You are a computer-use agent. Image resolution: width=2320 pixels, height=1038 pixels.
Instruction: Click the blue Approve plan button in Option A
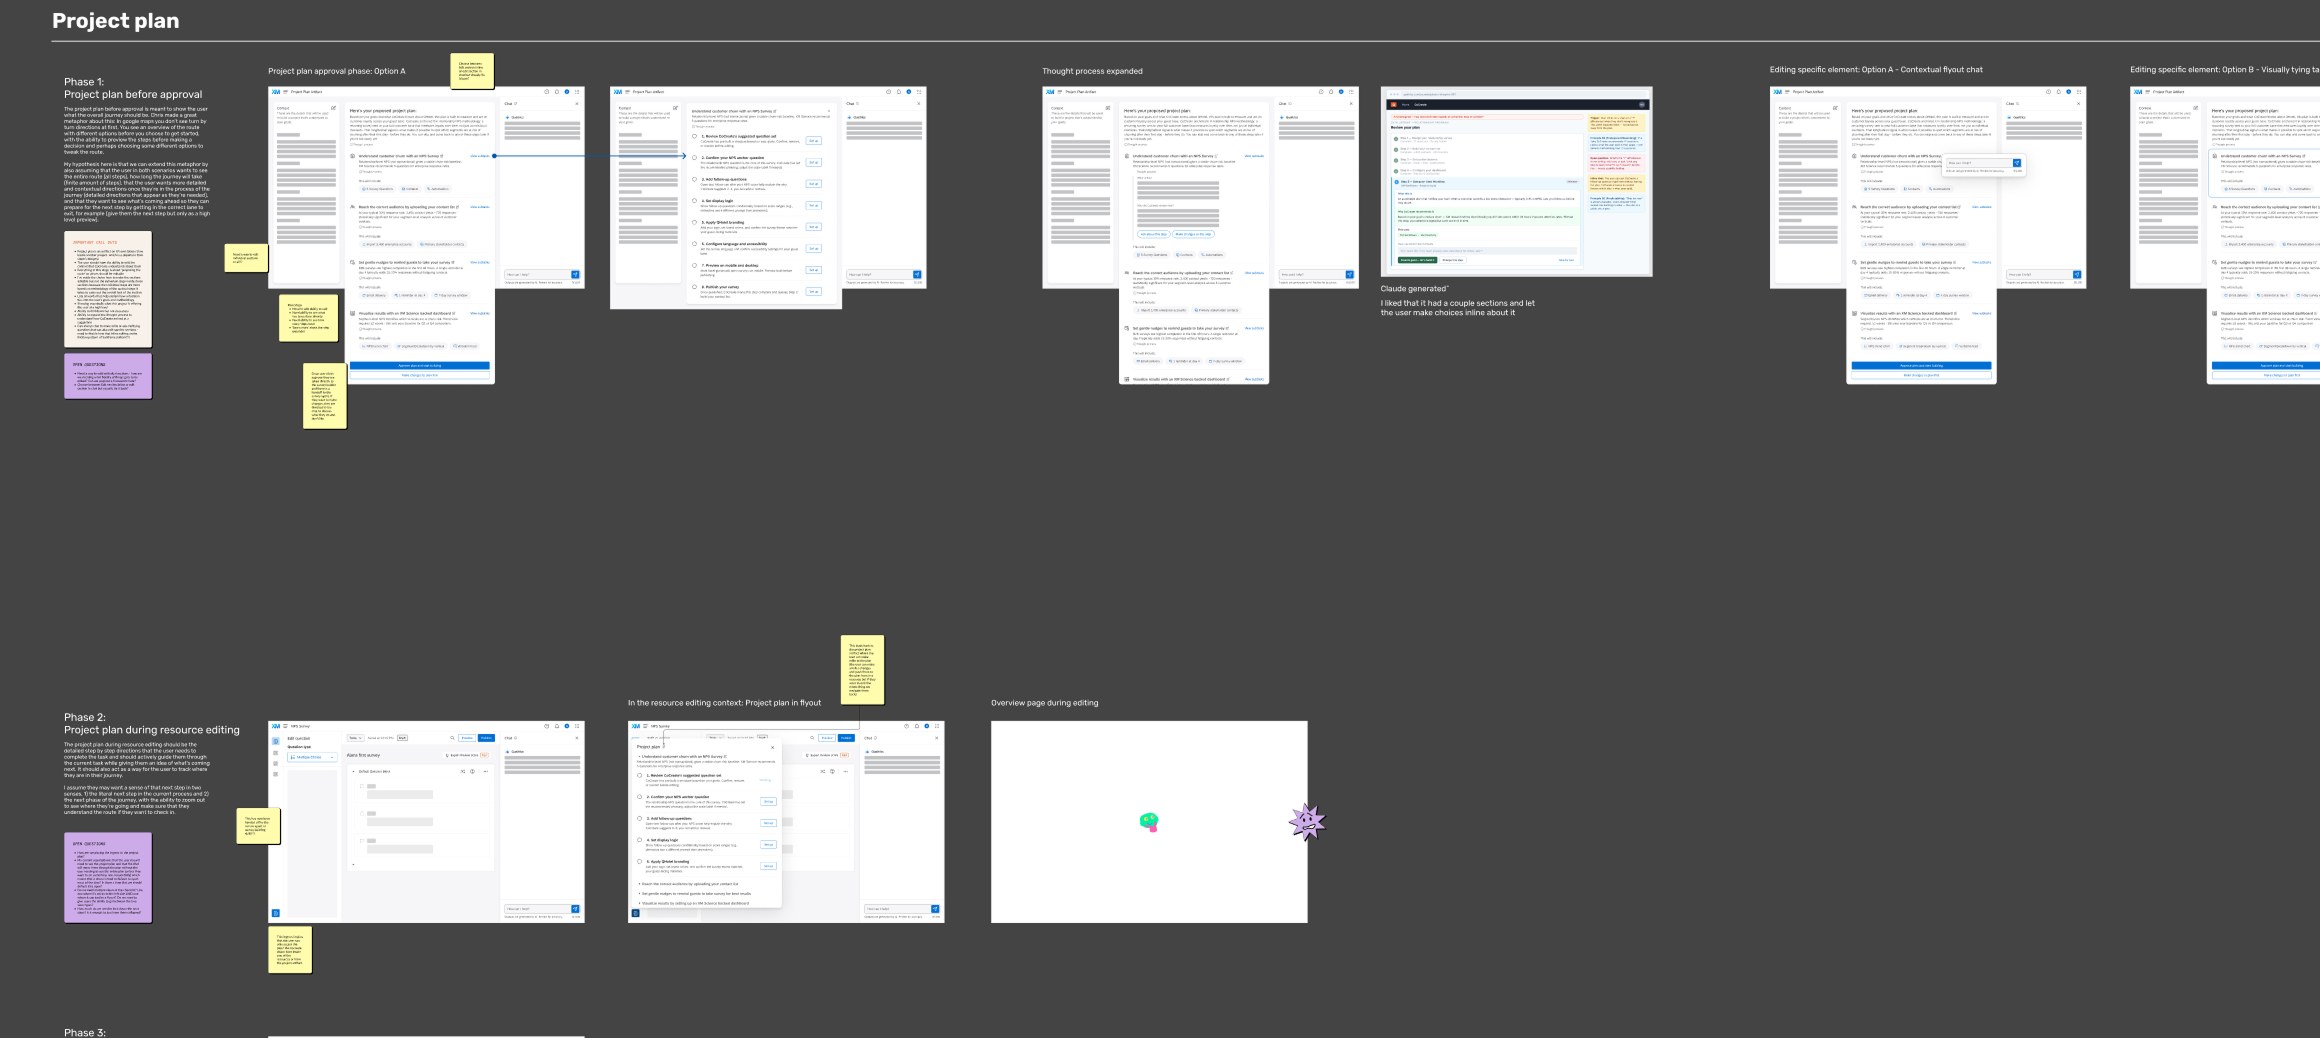(x=420, y=366)
